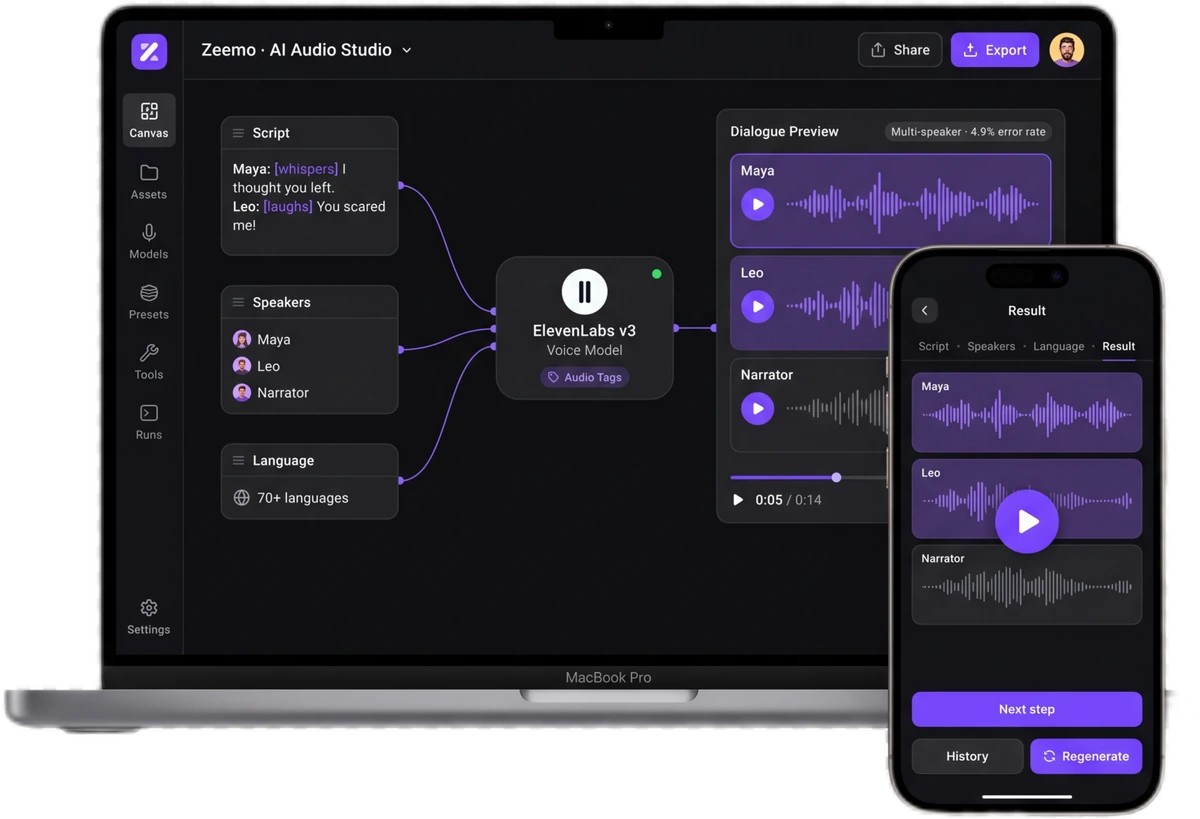Tap the Narrator waveform card on phone
This screenshot has height=819, width=1200.
(x=1027, y=585)
